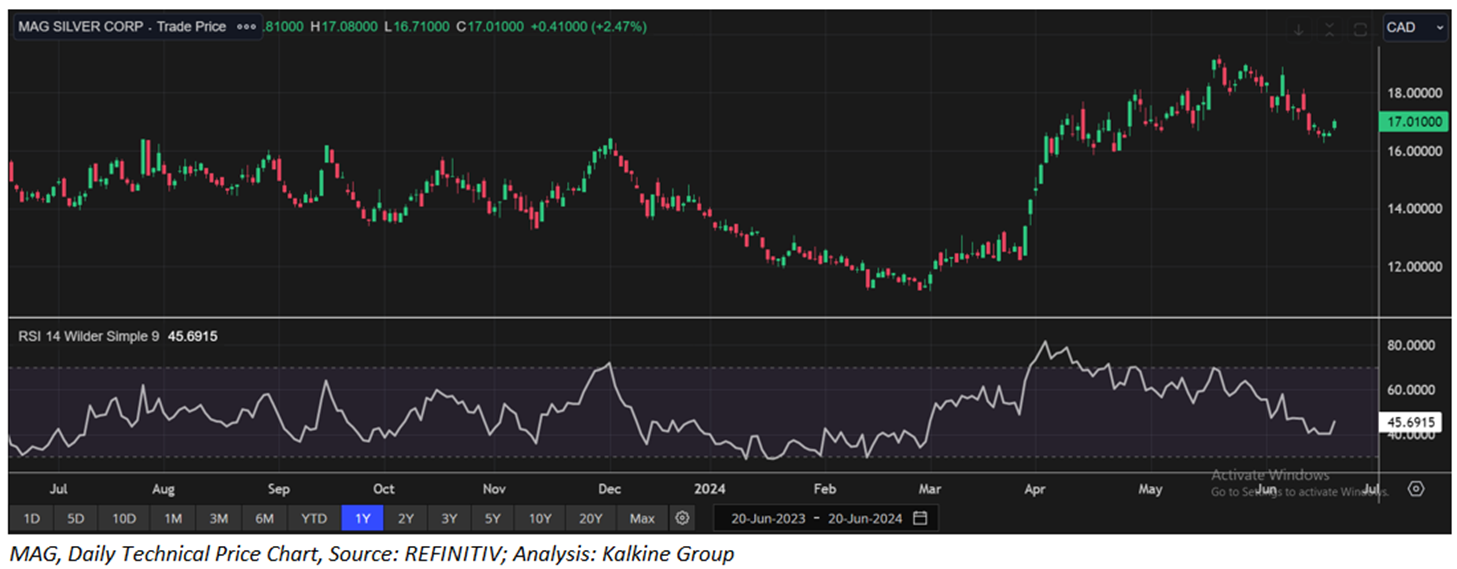Image resolution: width=1457 pixels, height=569 pixels.
Task: Select the 3M time range
Action: tap(219, 518)
